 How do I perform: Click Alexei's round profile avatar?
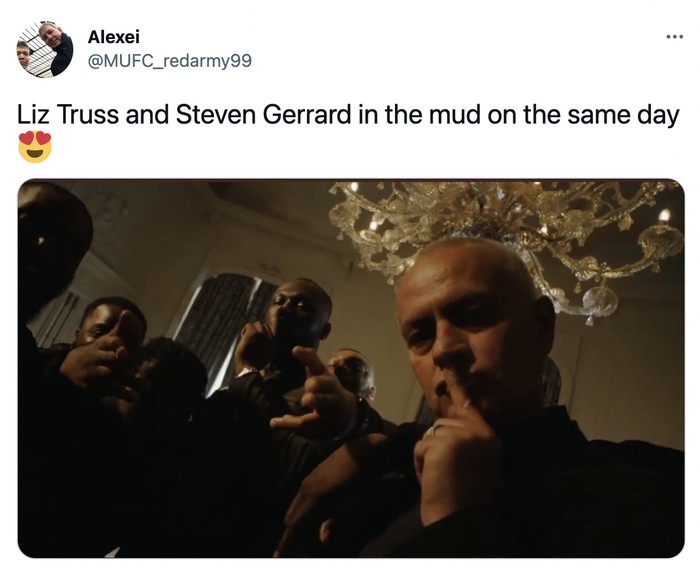[x=45, y=49]
